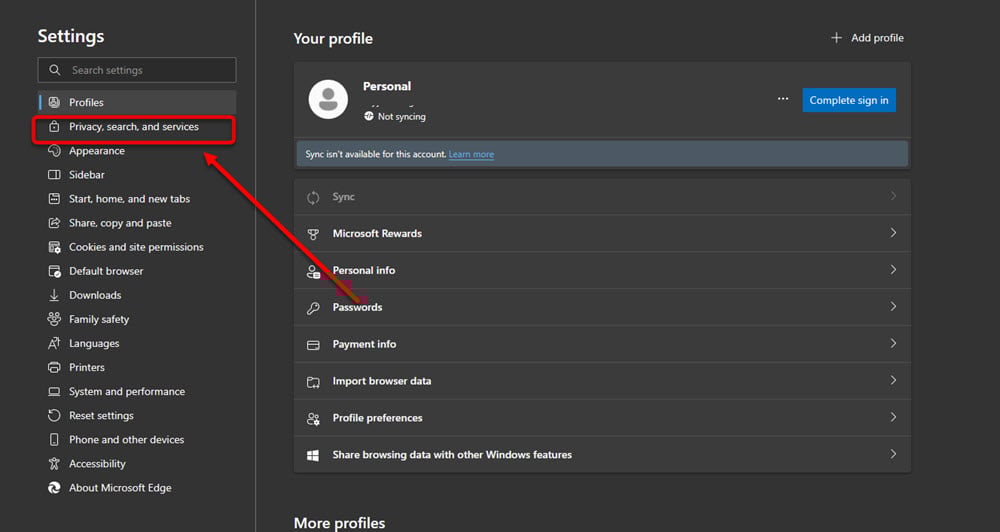Click the Phone and other devices icon
Viewport: 1000px width, 532px height.
pos(54,440)
